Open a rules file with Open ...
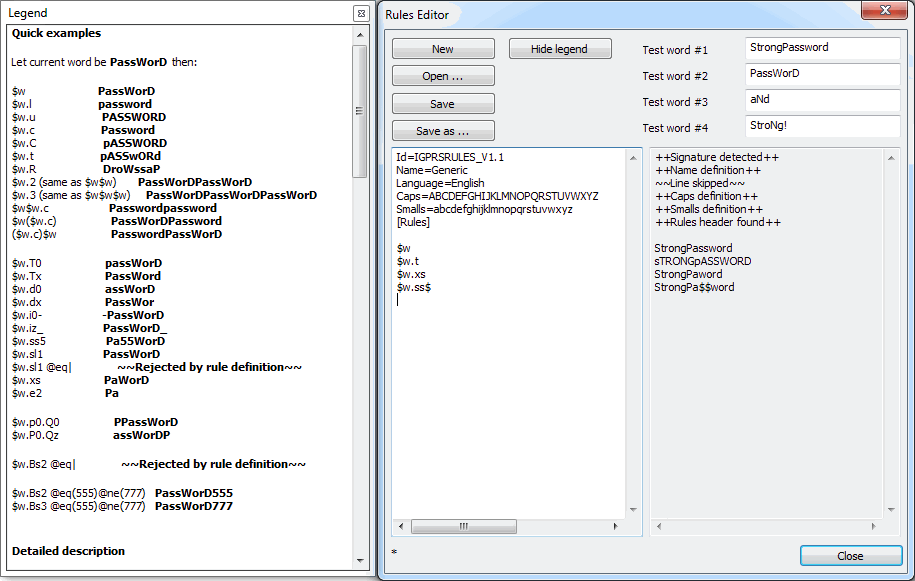Image resolution: width=915 pixels, height=581 pixels. click(x=443, y=76)
